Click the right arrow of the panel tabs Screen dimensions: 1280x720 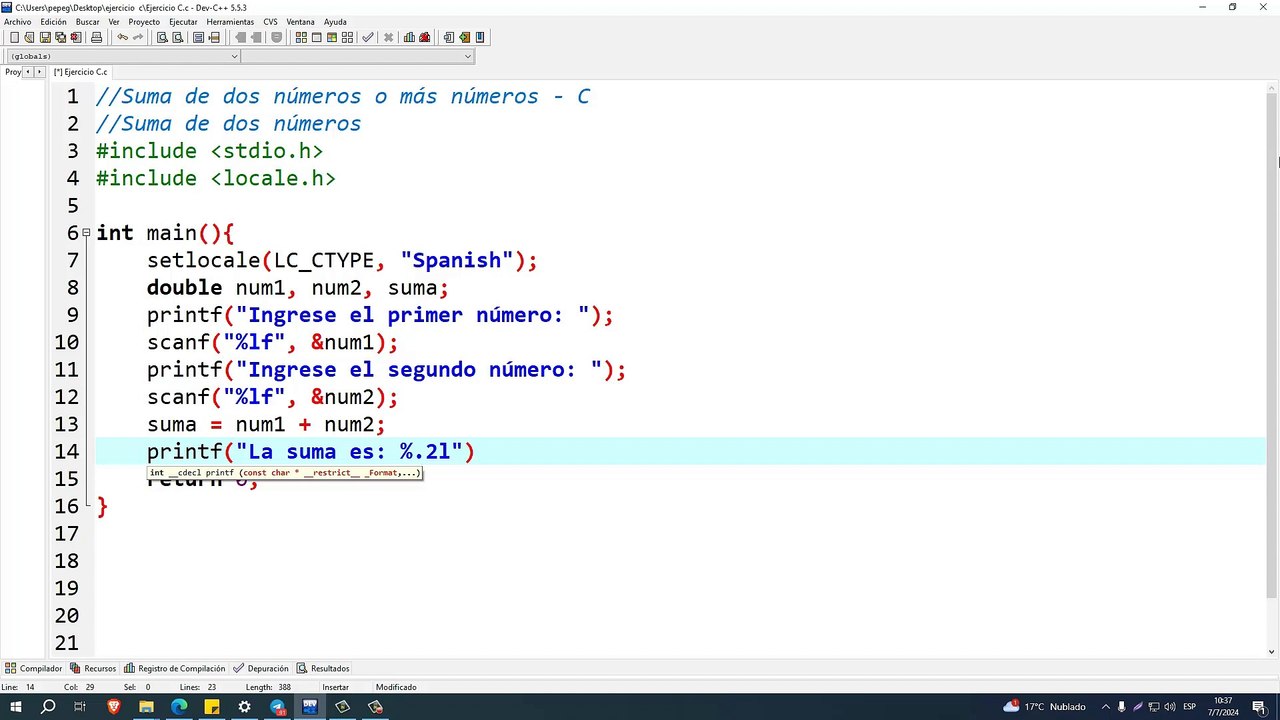coord(40,72)
